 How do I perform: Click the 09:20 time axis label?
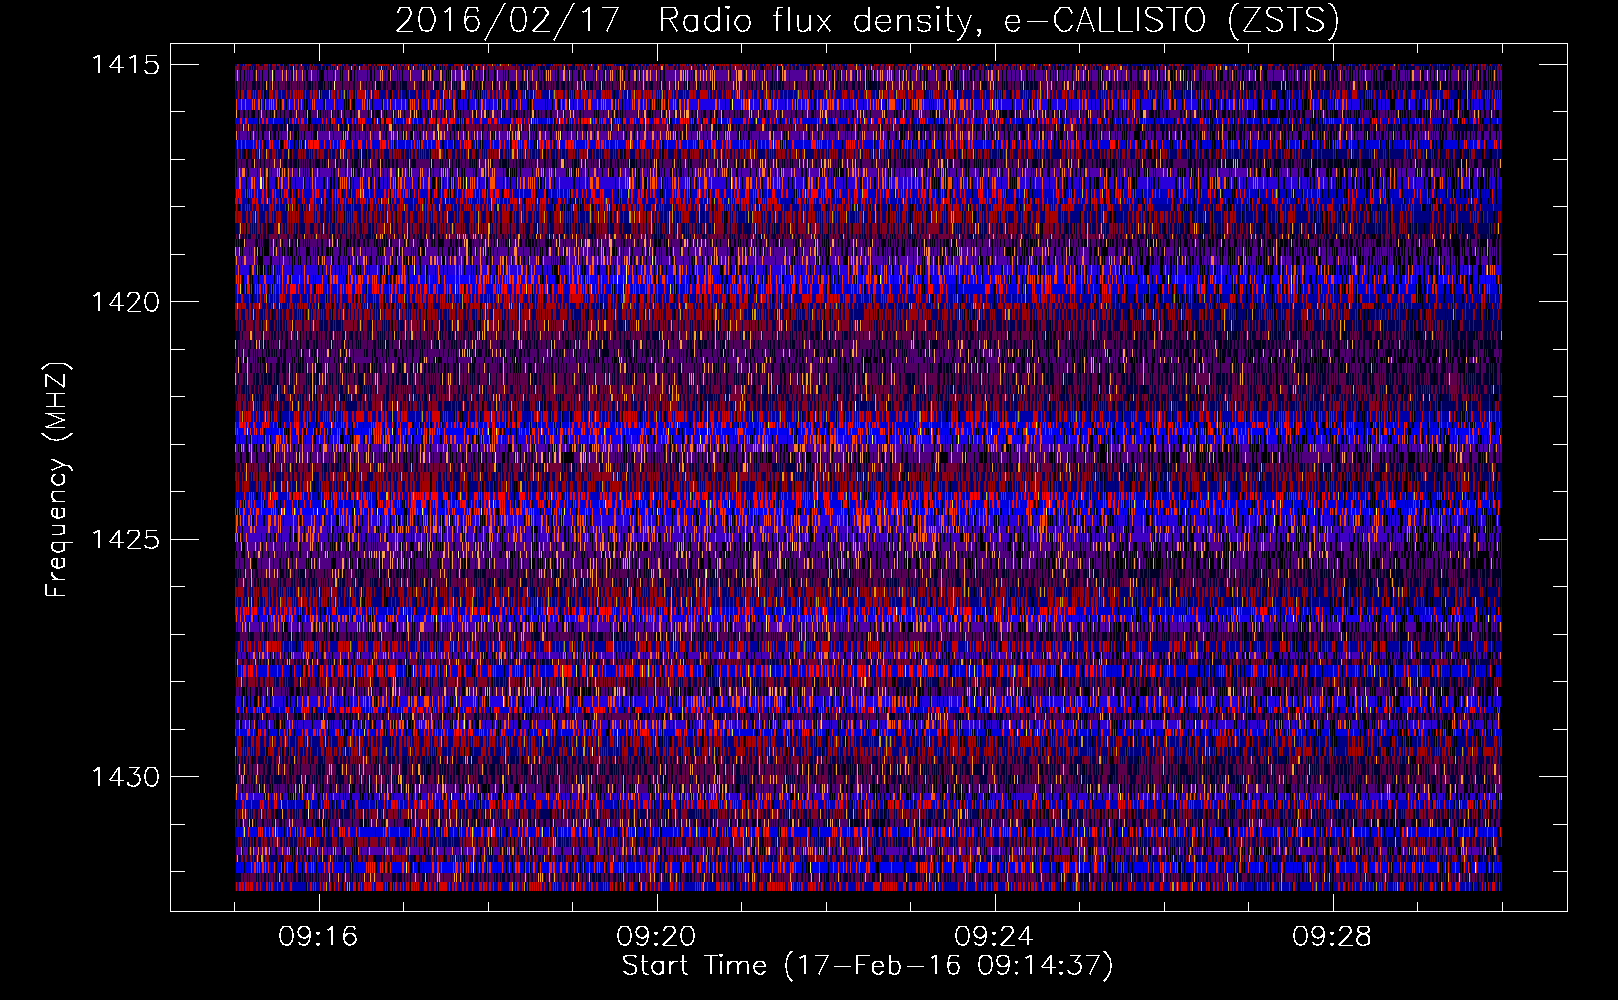click(656, 937)
